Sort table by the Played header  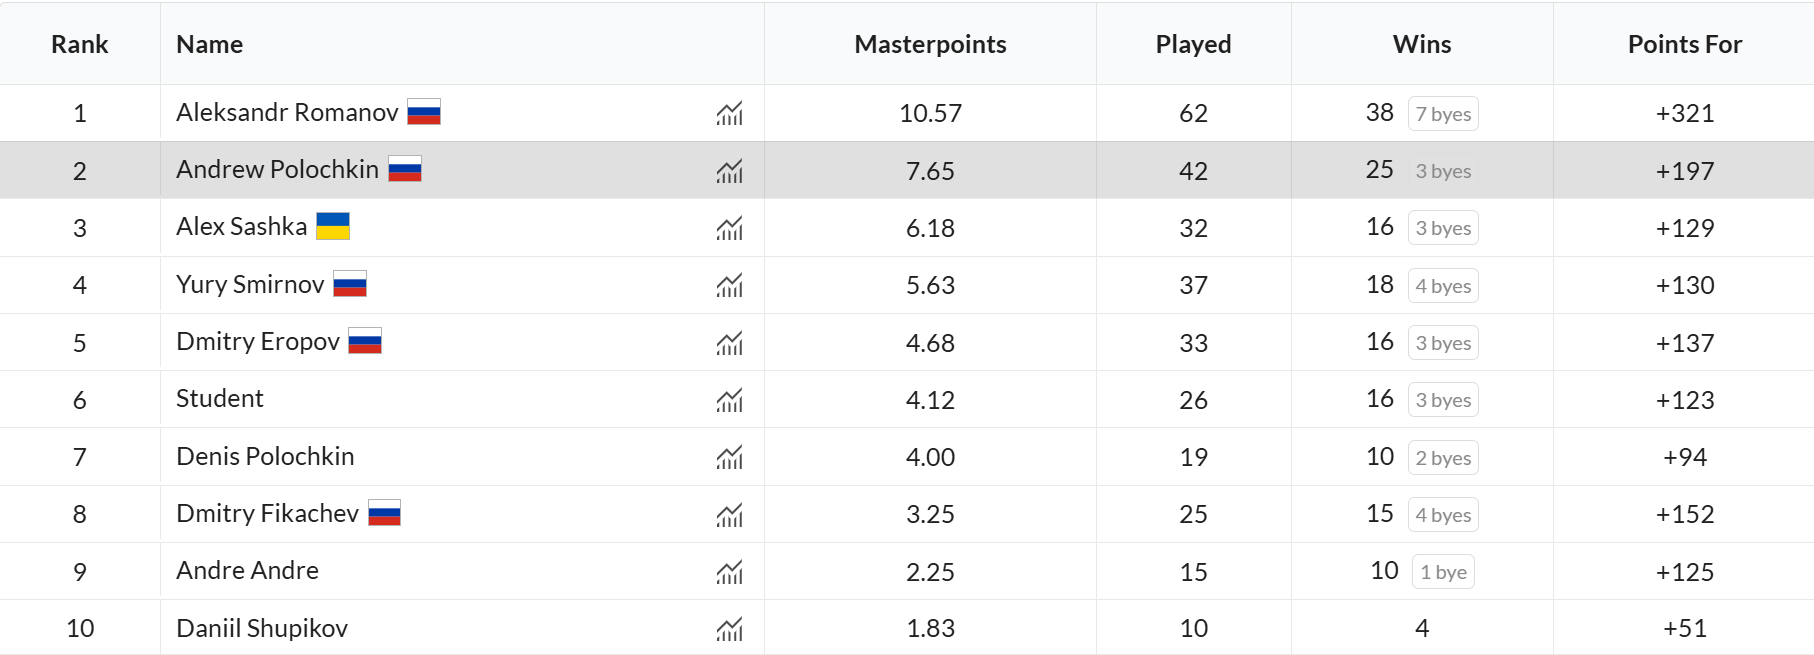pyautogui.click(x=1193, y=44)
